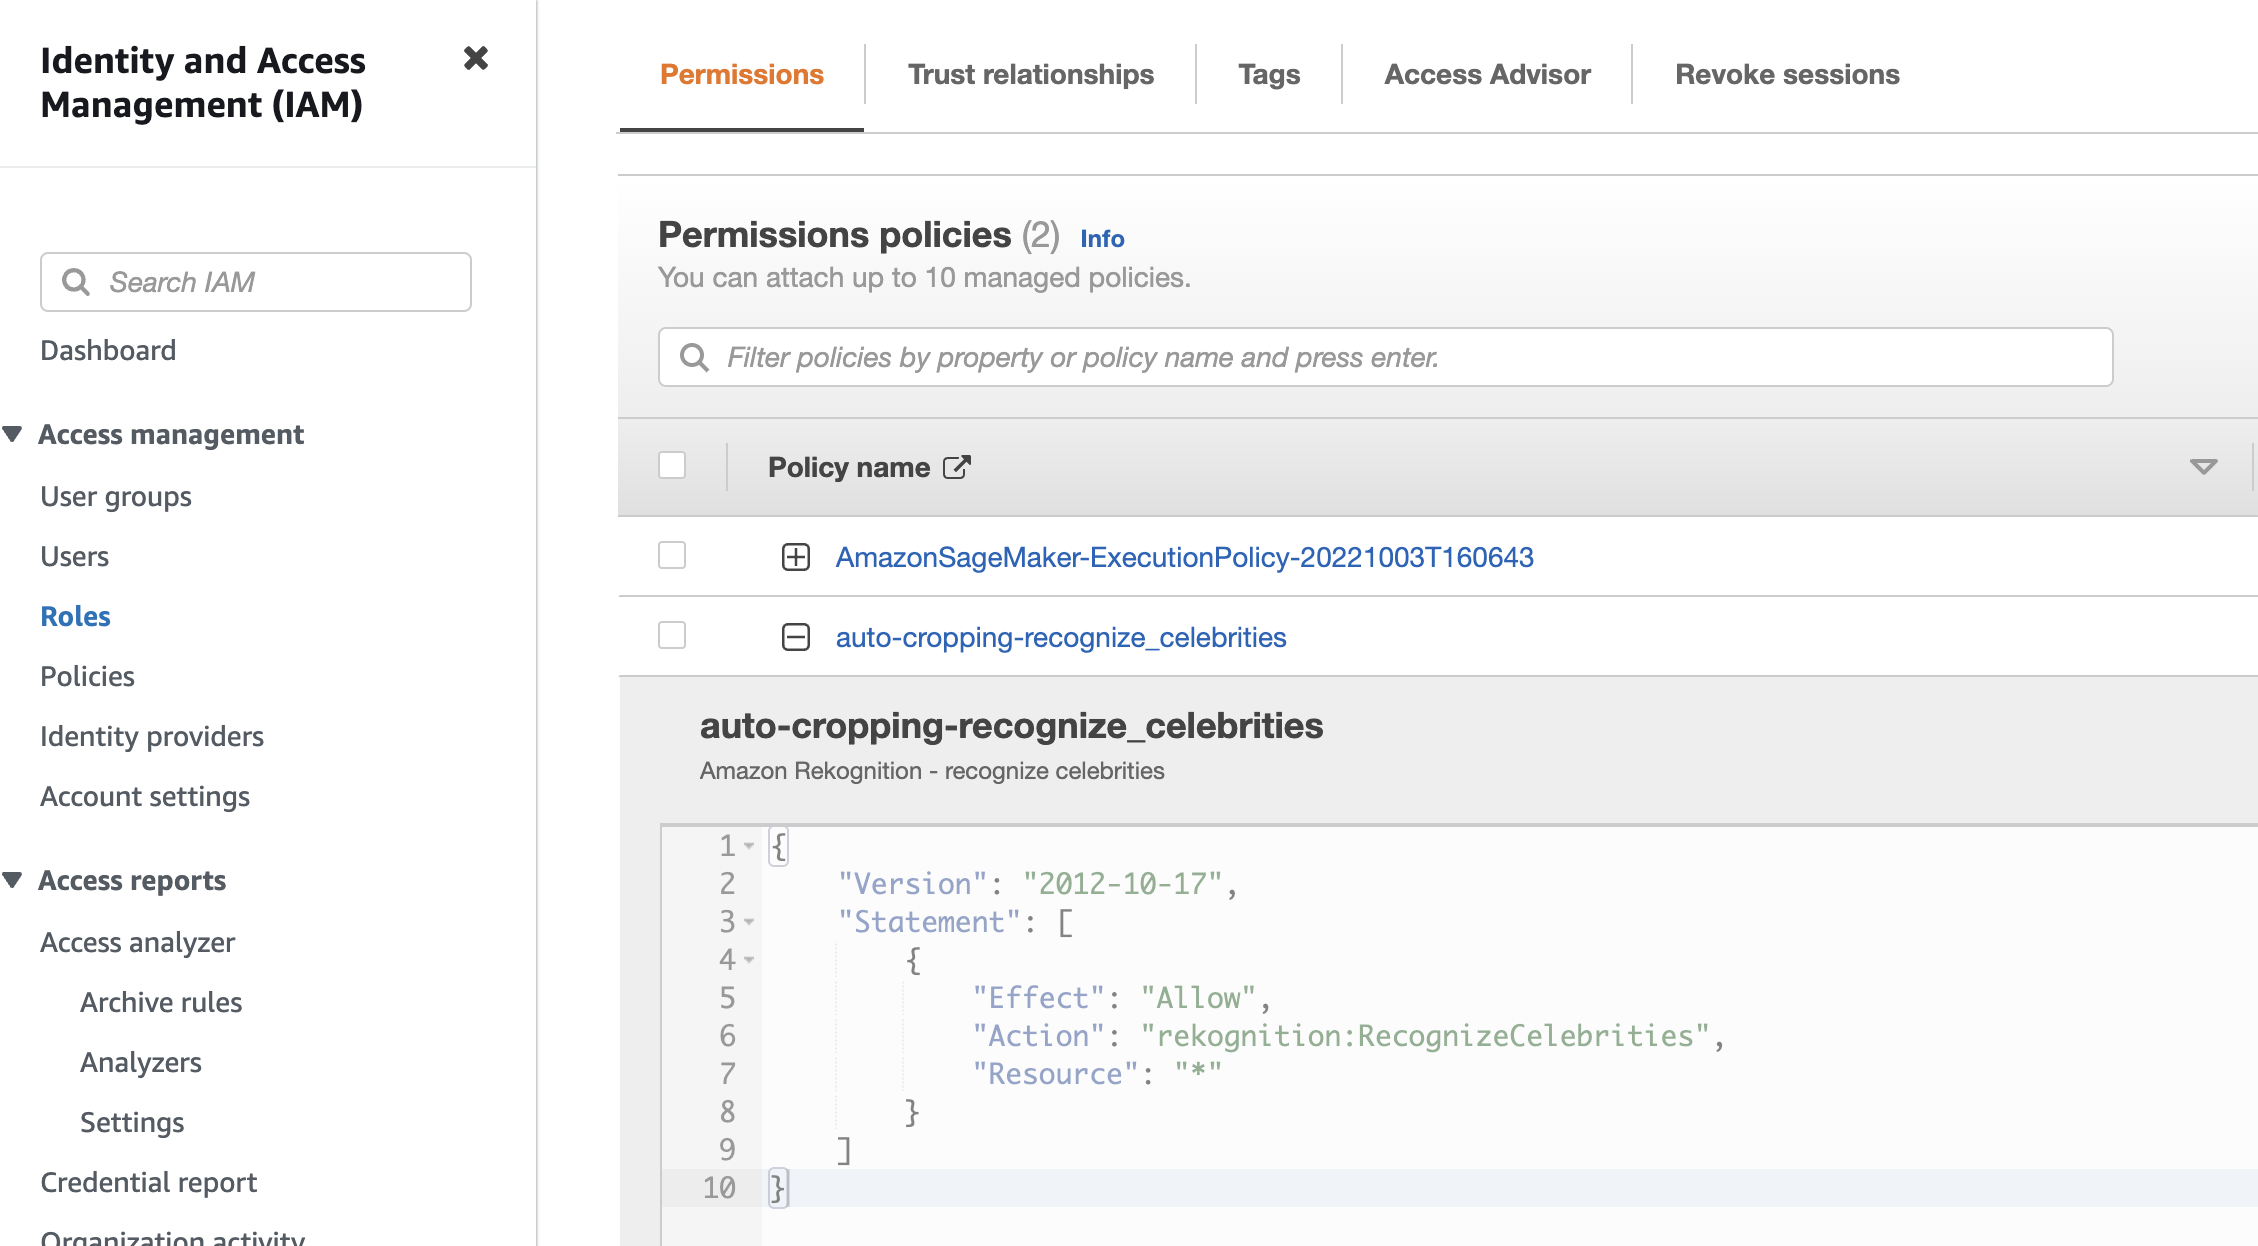Click the AmazonSageMaker-ExecutionPolicy policy link
Image resolution: width=2258 pixels, height=1246 pixels.
(x=1184, y=555)
